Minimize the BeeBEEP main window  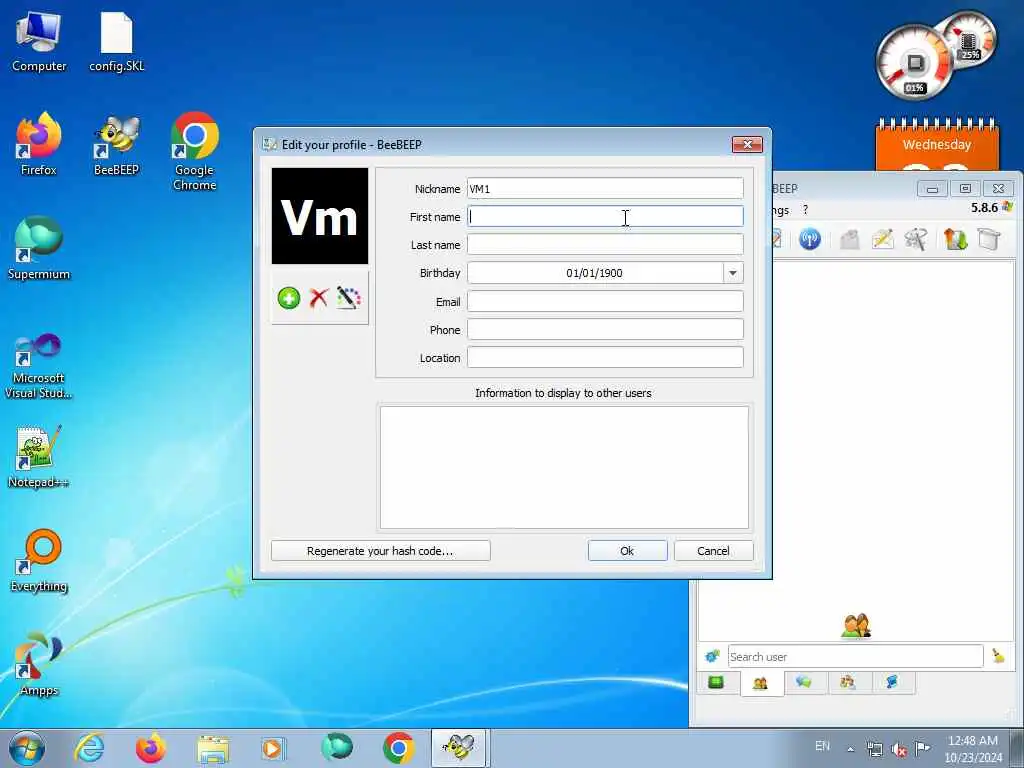(932, 189)
